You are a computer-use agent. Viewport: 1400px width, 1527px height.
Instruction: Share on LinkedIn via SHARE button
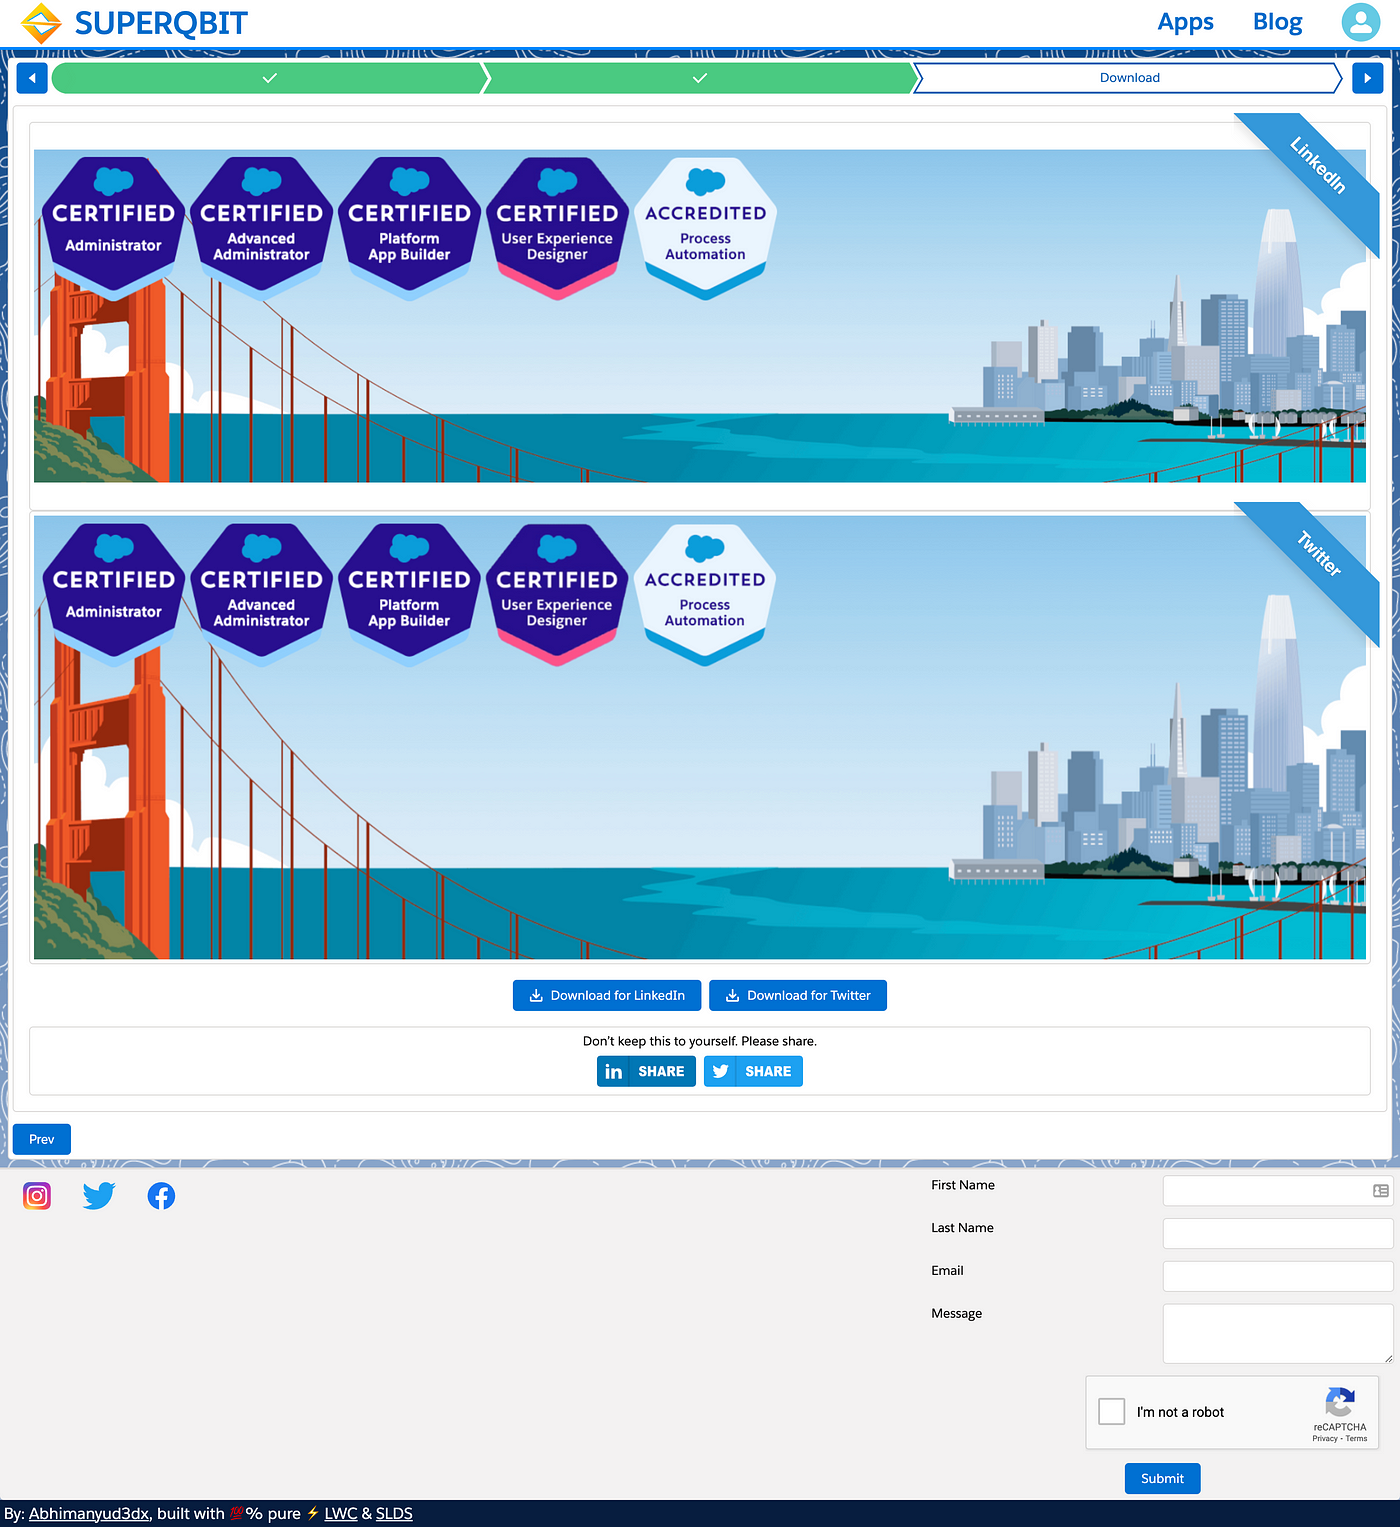pyautogui.click(x=646, y=1071)
